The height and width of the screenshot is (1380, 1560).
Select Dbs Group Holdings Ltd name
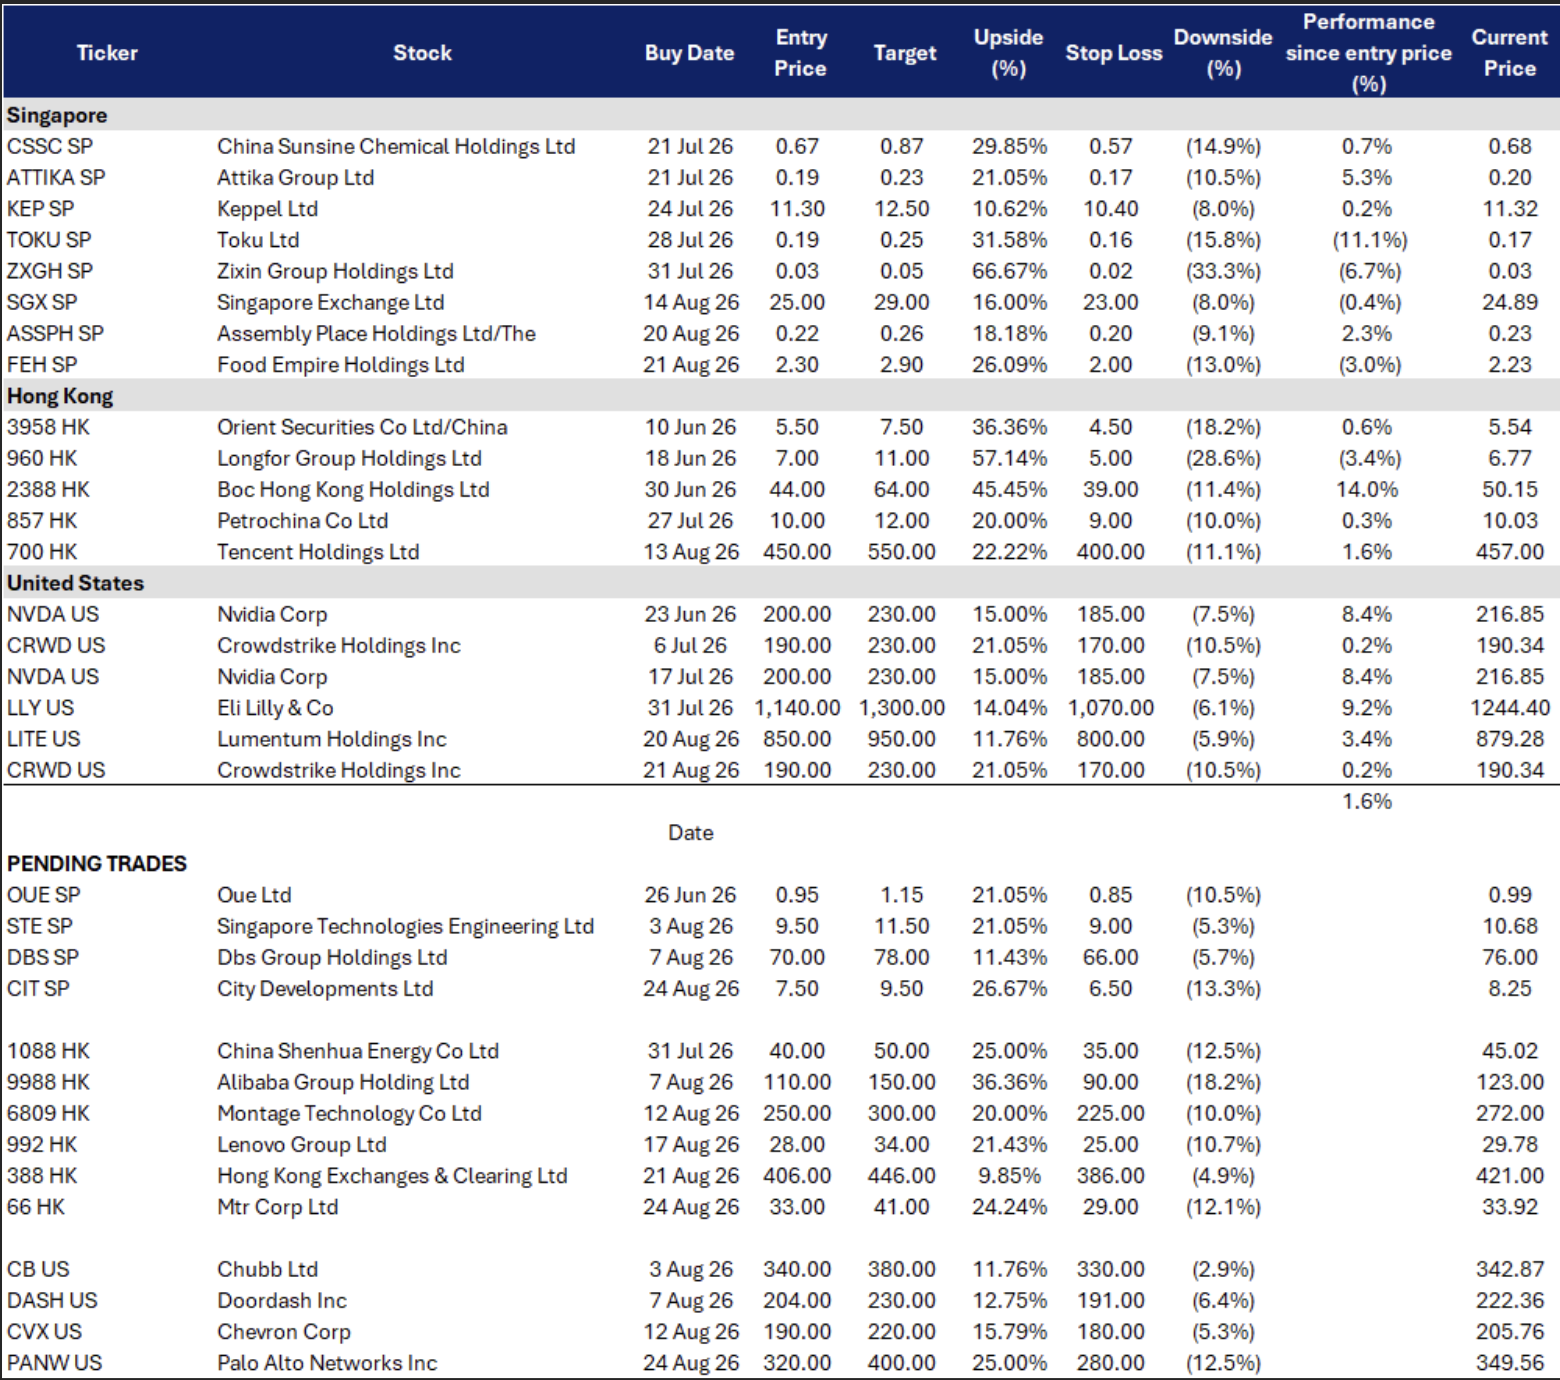[332, 958]
